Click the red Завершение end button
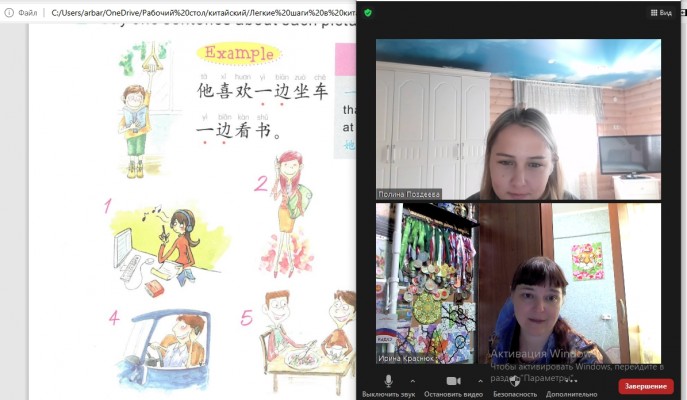Viewport: 687px width, 400px height. (646, 386)
